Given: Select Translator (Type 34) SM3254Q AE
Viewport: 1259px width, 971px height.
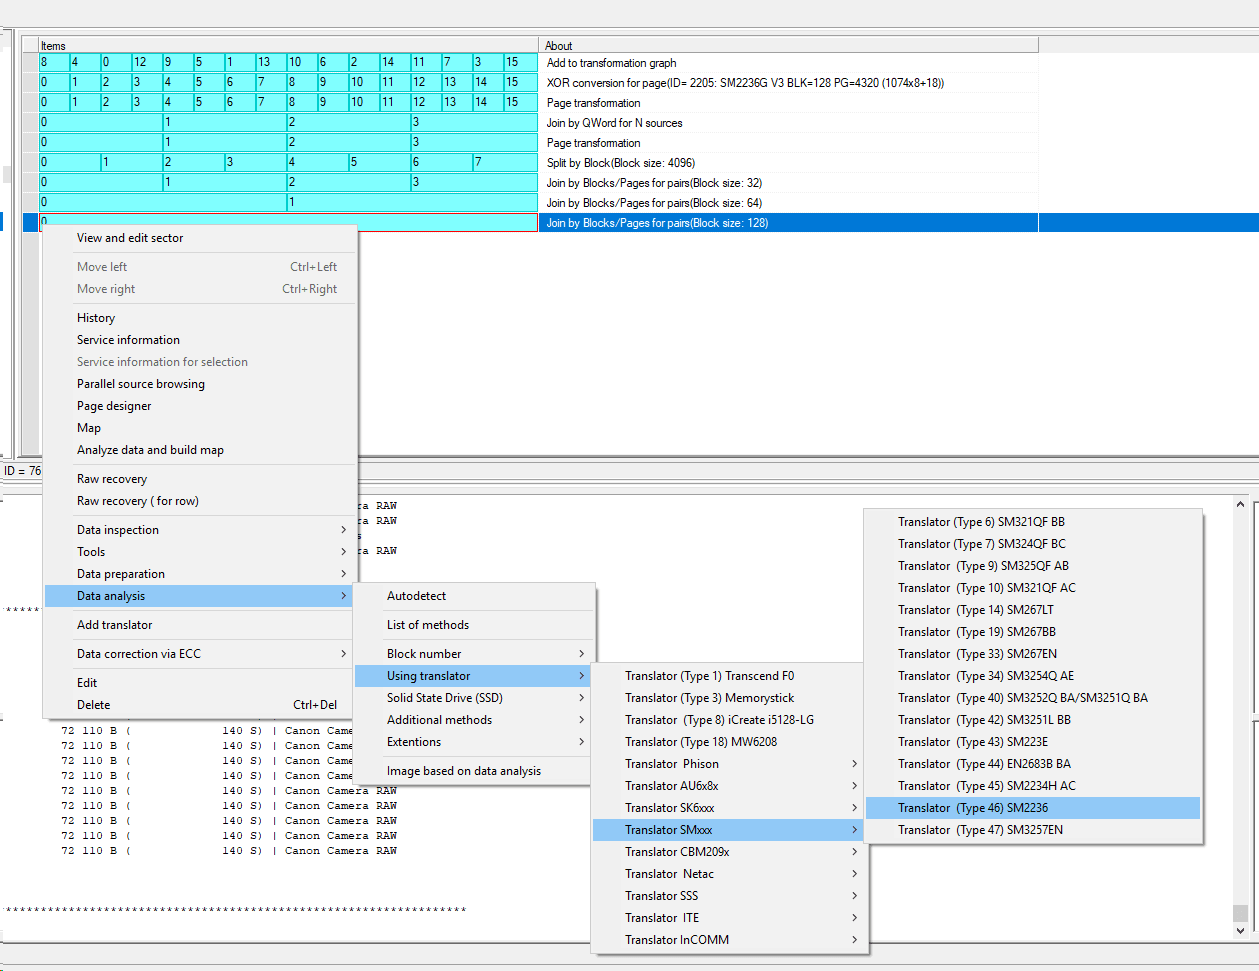Looking at the screenshot, I should (1033, 676).
